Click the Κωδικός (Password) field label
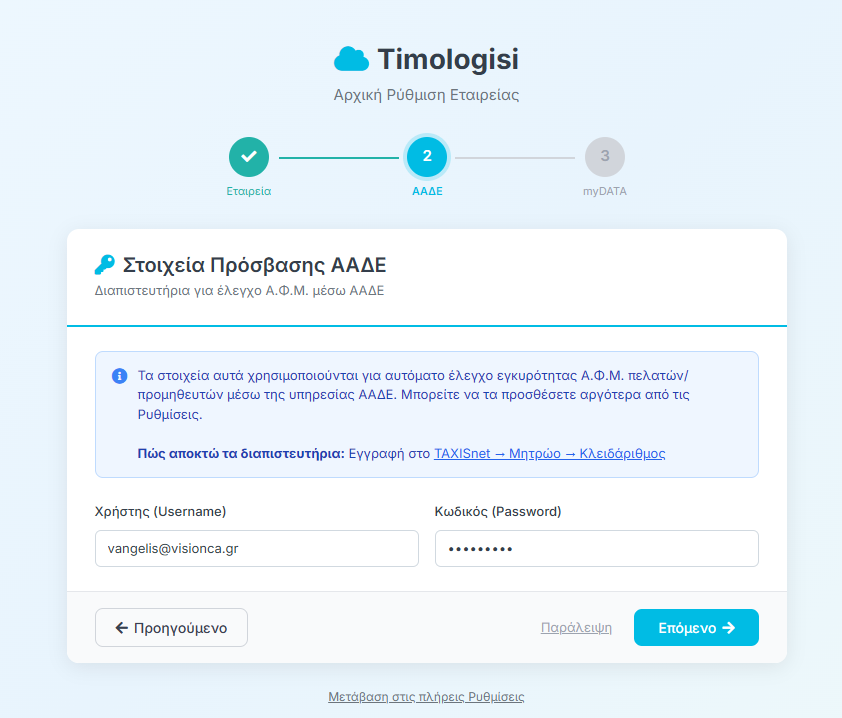This screenshot has width=842, height=718. click(498, 511)
